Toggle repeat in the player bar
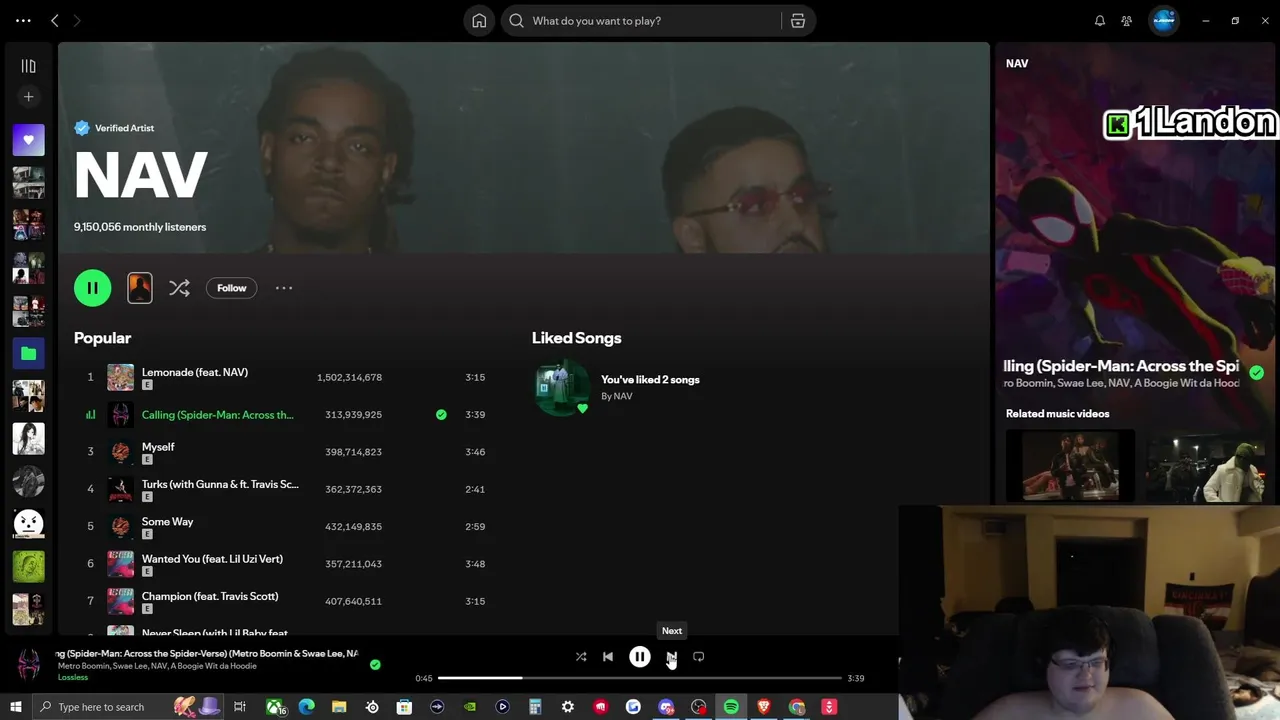1280x720 pixels. (x=699, y=657)
